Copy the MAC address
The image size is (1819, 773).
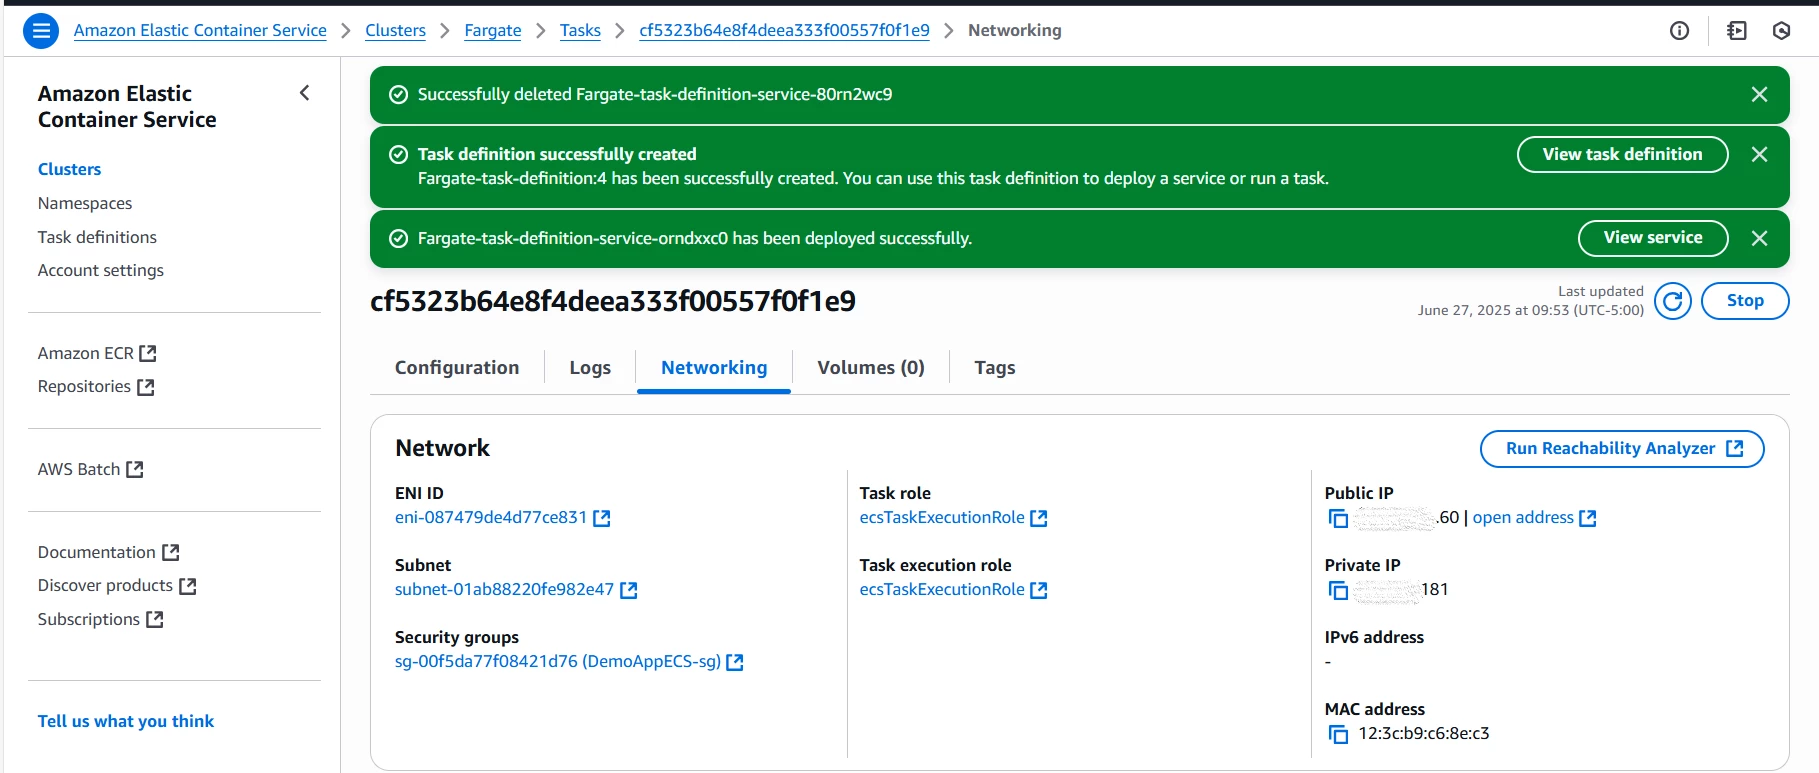(1338, 734)
